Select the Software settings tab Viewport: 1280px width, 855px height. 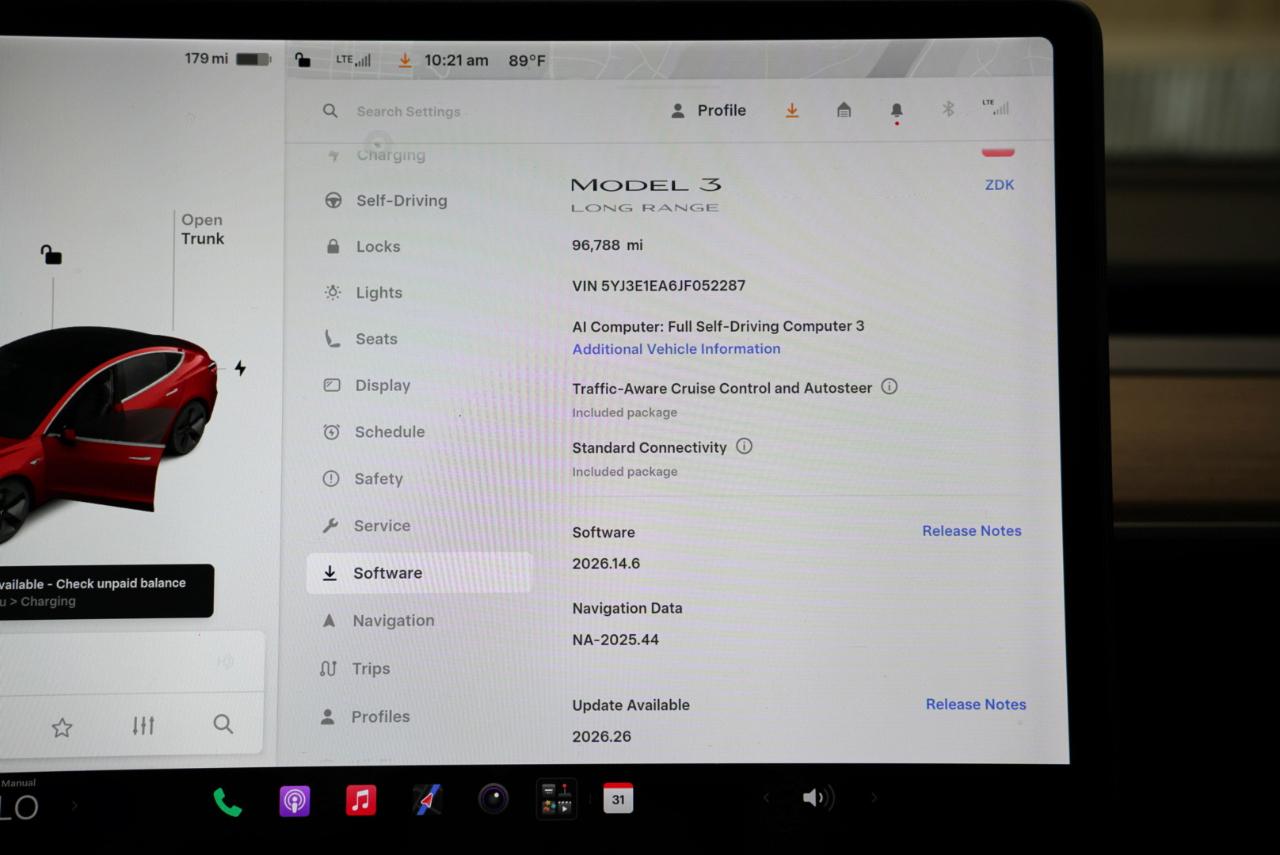(419, 573)
